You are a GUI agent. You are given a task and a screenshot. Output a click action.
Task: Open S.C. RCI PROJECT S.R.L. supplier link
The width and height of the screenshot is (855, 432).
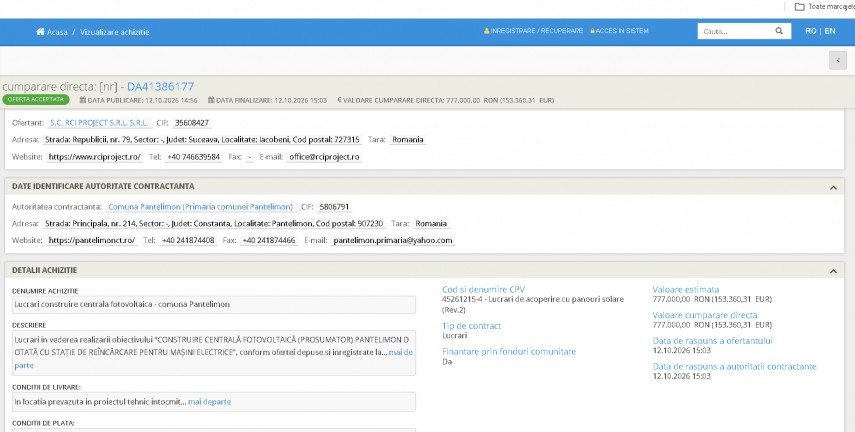click(x=99, y=123)
